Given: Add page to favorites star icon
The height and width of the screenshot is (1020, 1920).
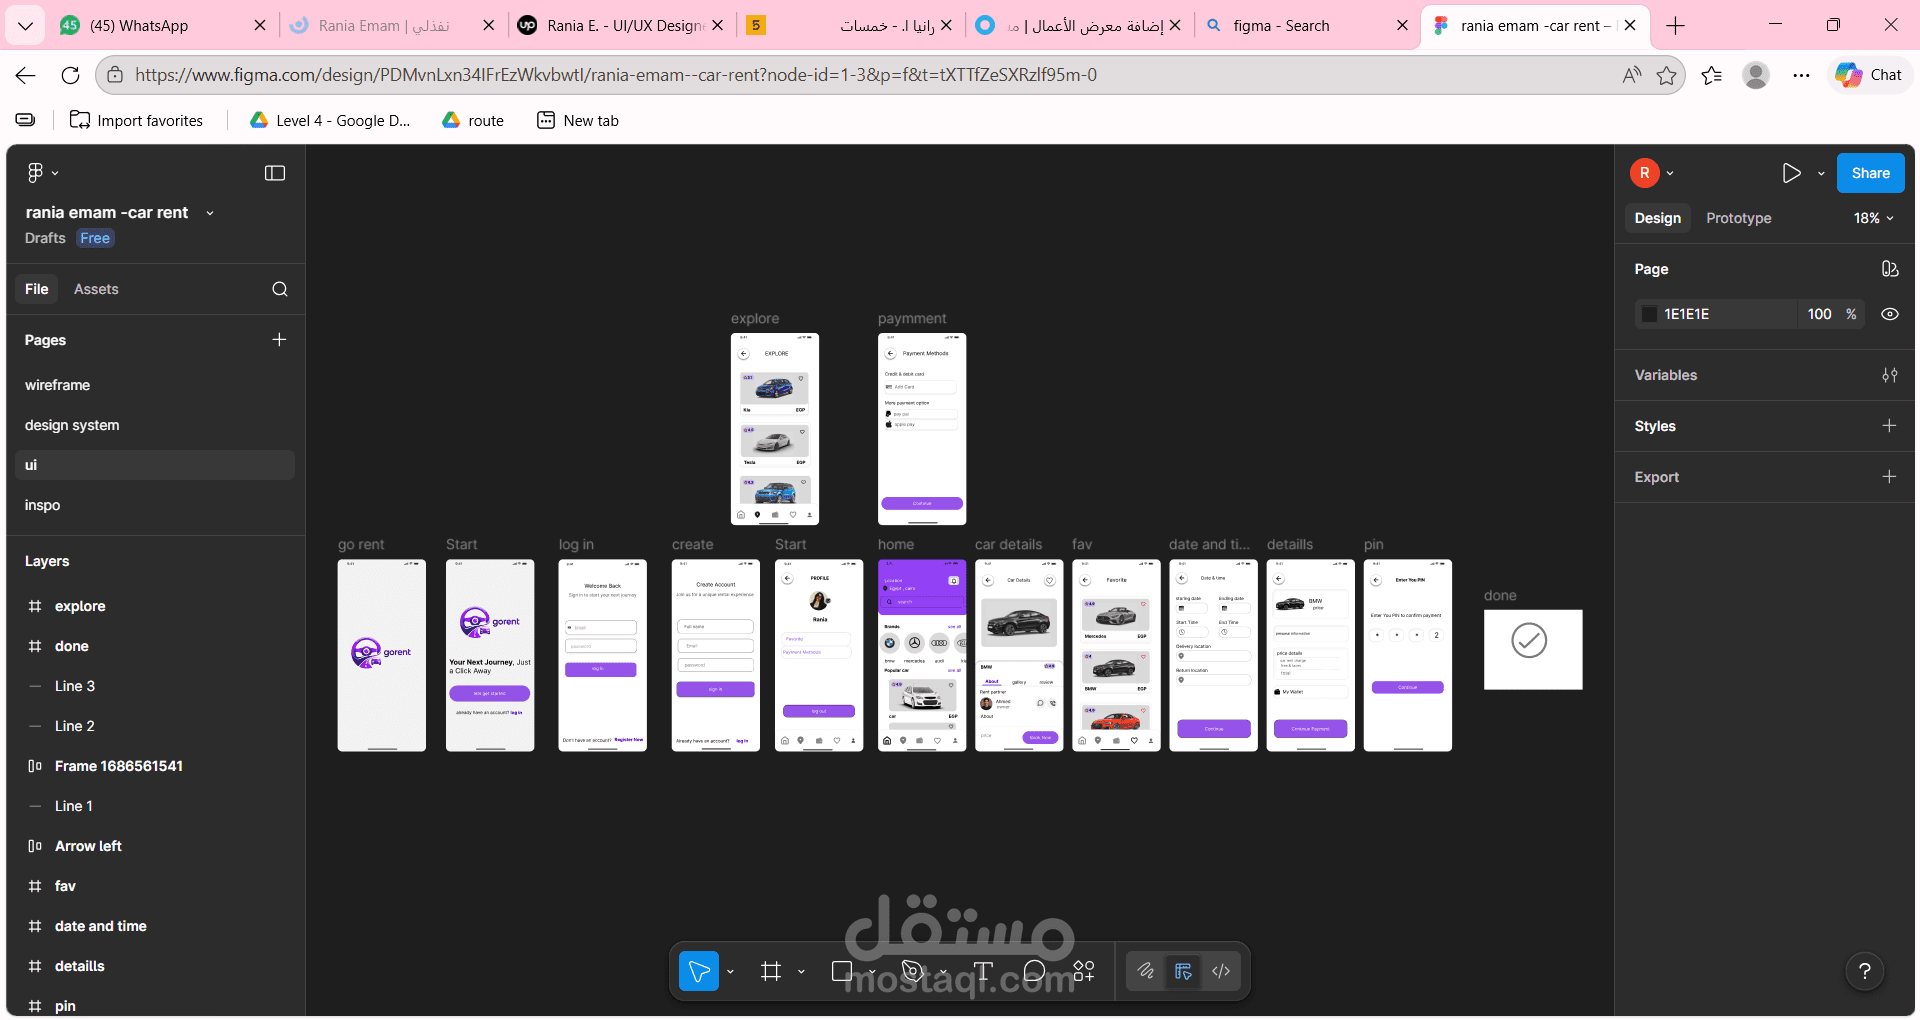Looking at the screenshot, I should 1666,75.
